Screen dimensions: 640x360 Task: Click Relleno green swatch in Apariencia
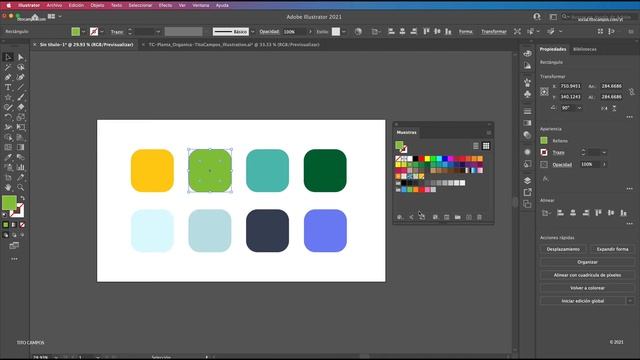click(544, 140)
